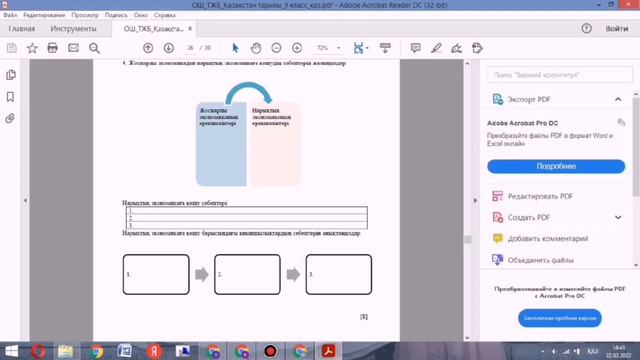Viewport: 640px width, 360px height.
Task: Send file by email envelope icon
Action: pyautogui.click(x=73, y=48)
